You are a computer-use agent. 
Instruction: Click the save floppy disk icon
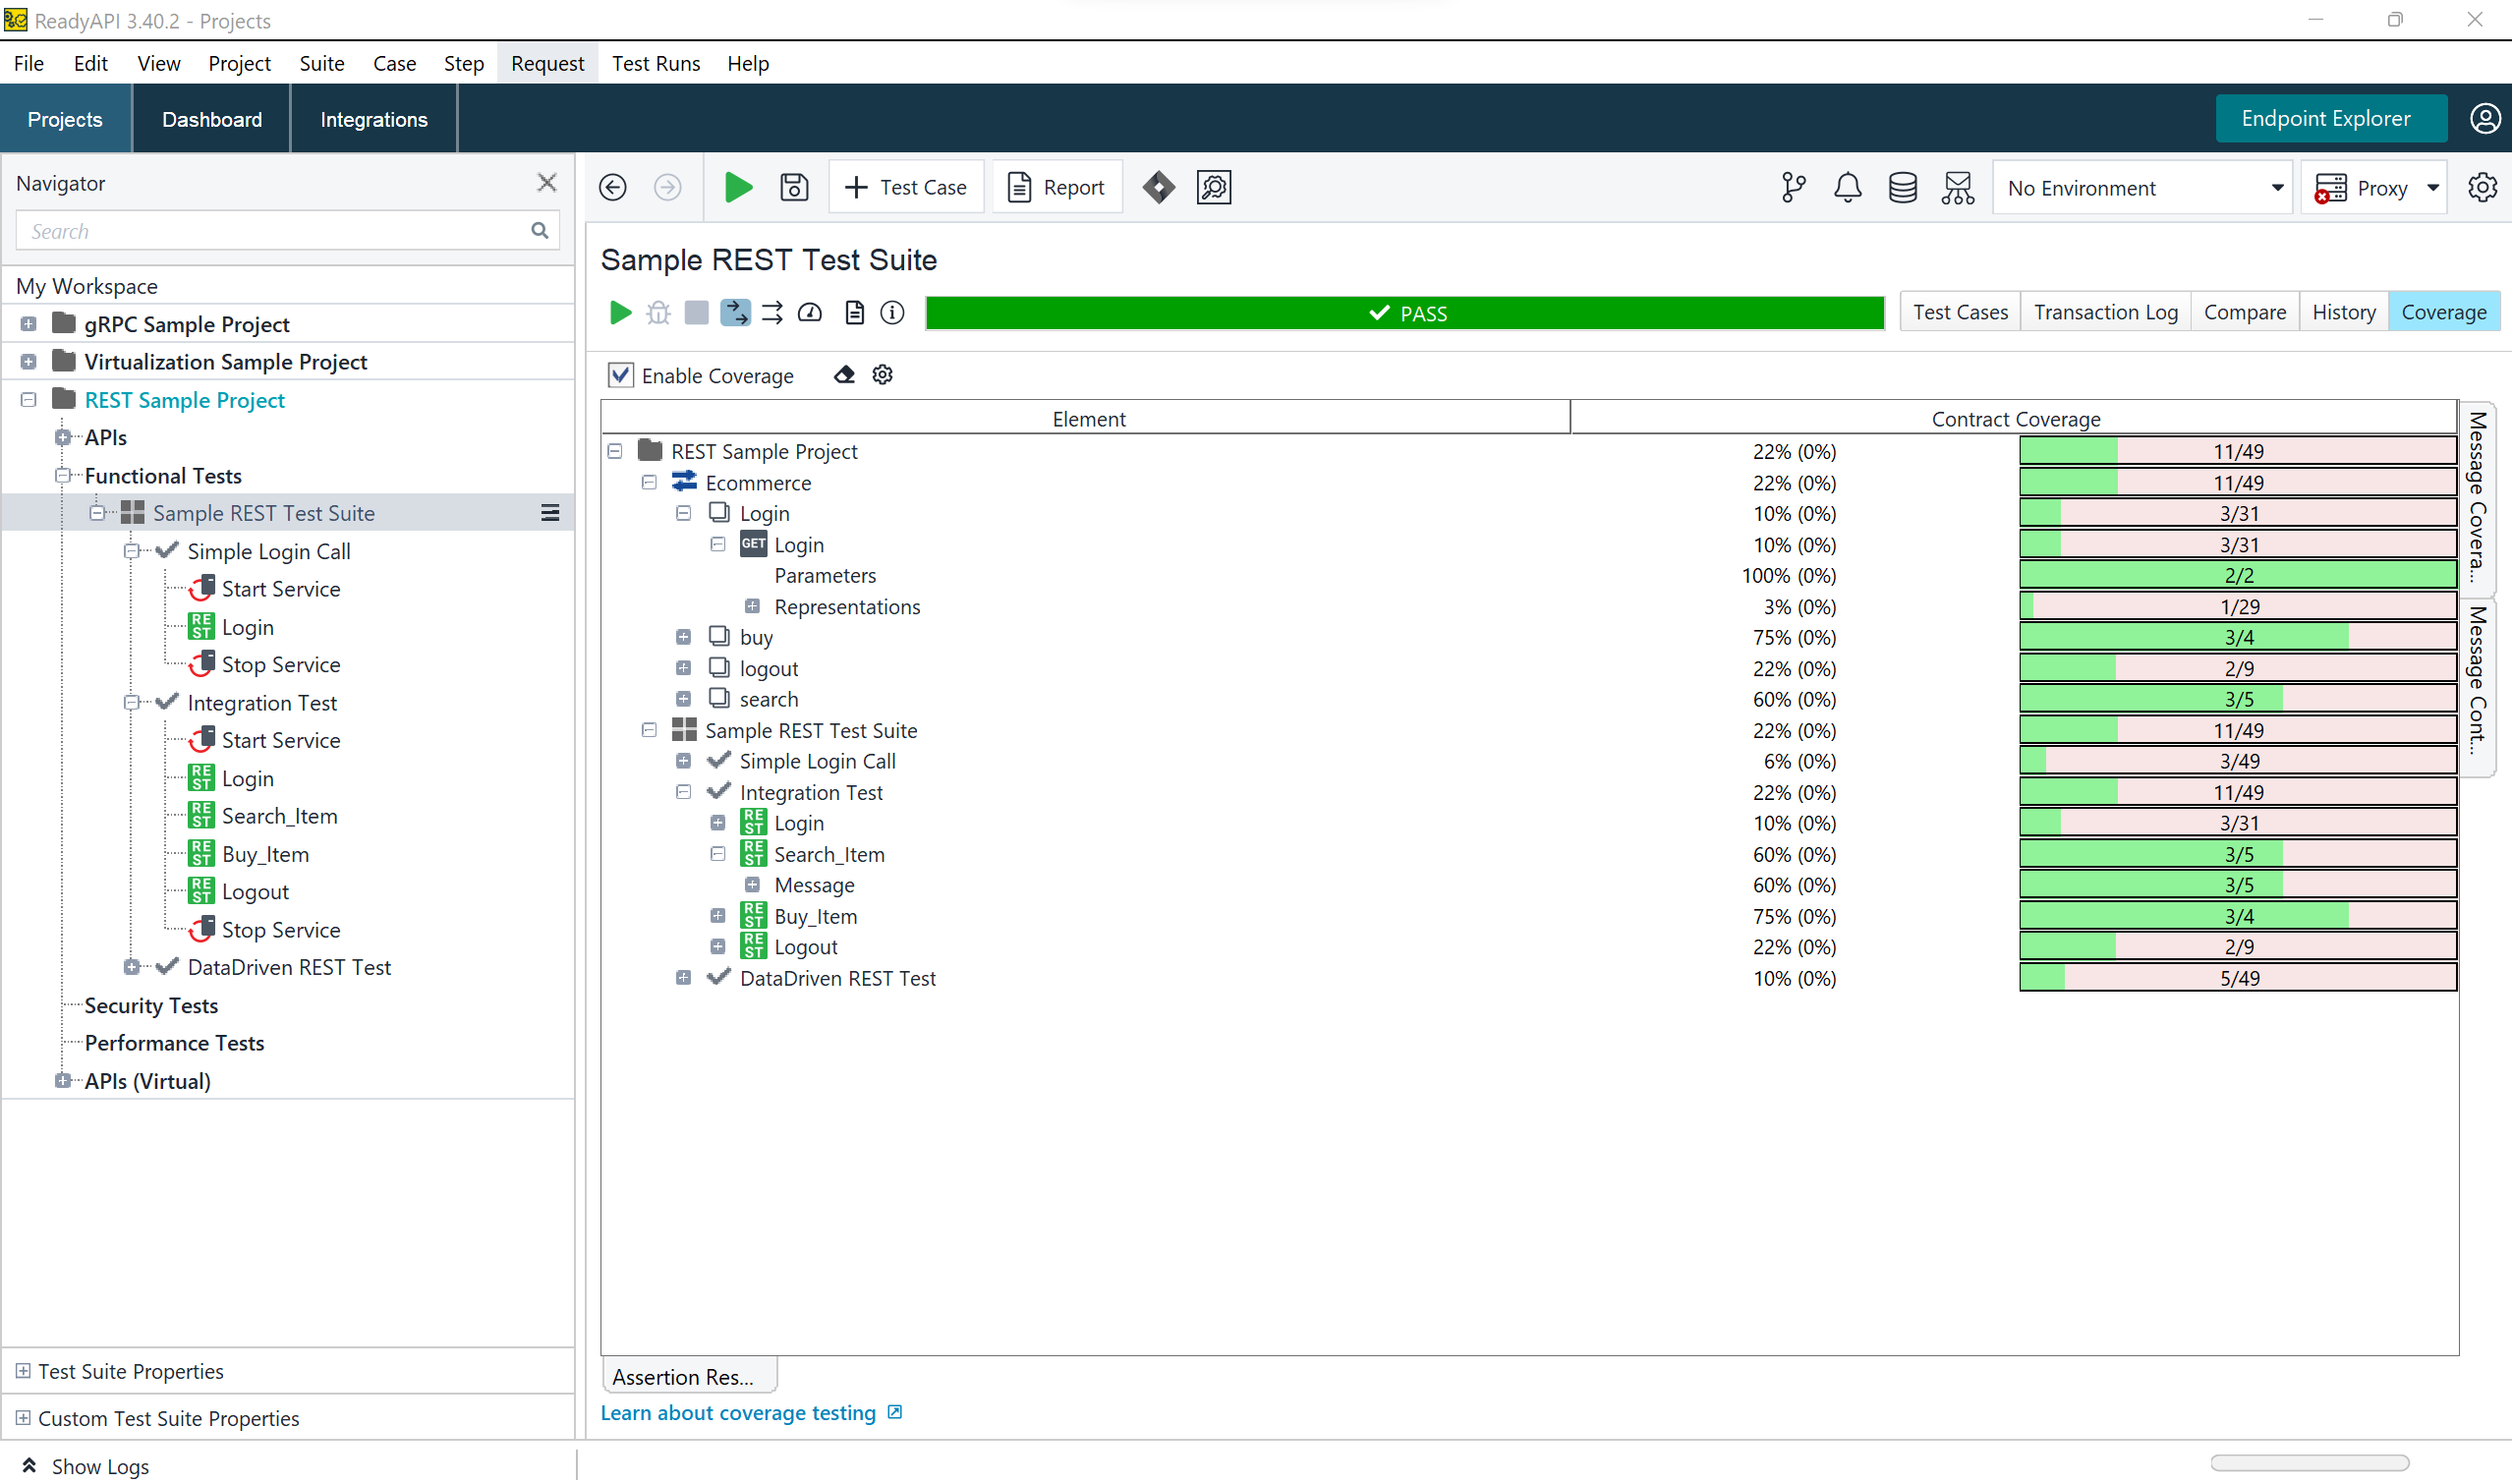click(794, 187)
